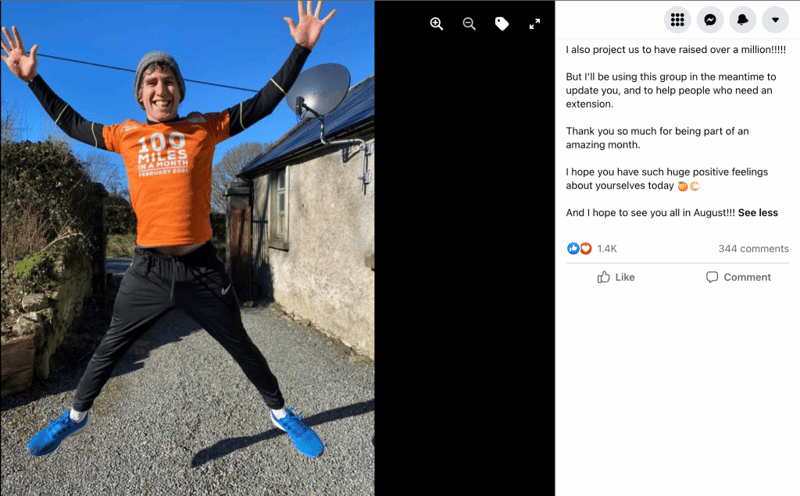Tag the photo with tag icon
800x496 pixels.
(502, 24)
